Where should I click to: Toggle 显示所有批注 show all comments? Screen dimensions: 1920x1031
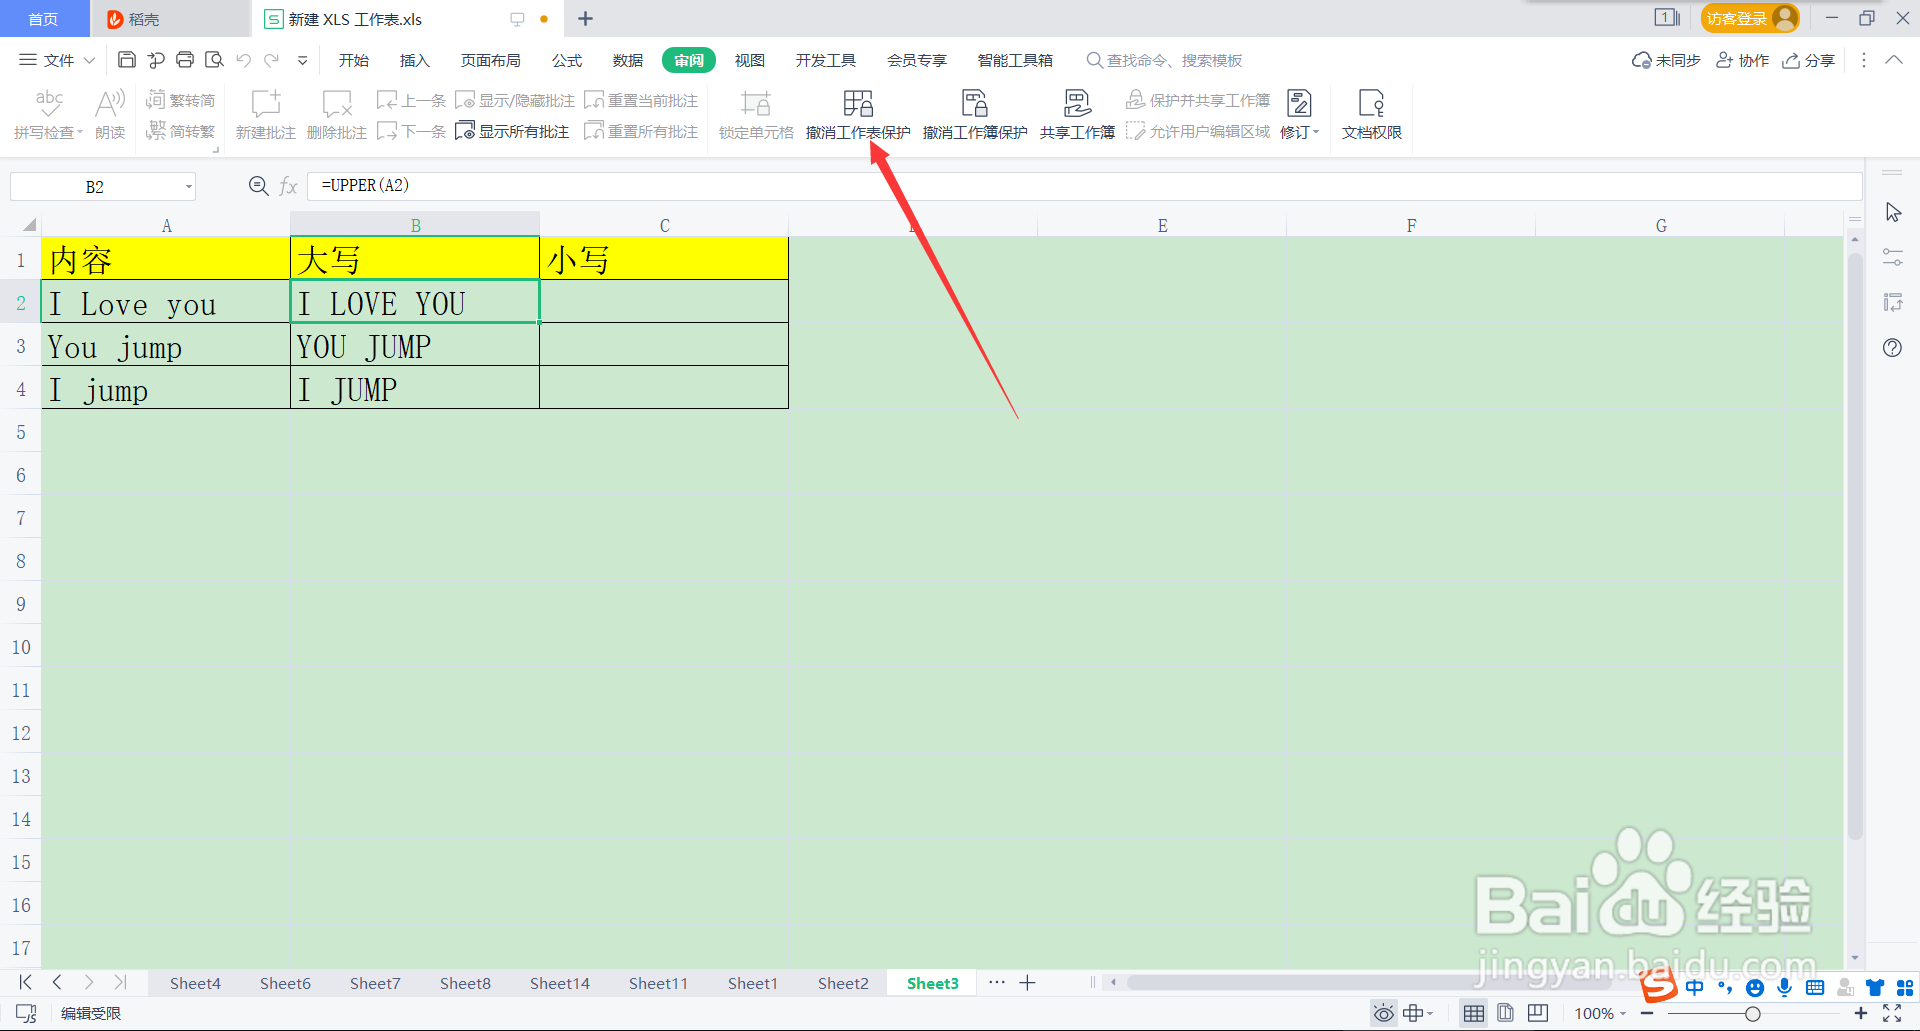[x=512, y=131]
